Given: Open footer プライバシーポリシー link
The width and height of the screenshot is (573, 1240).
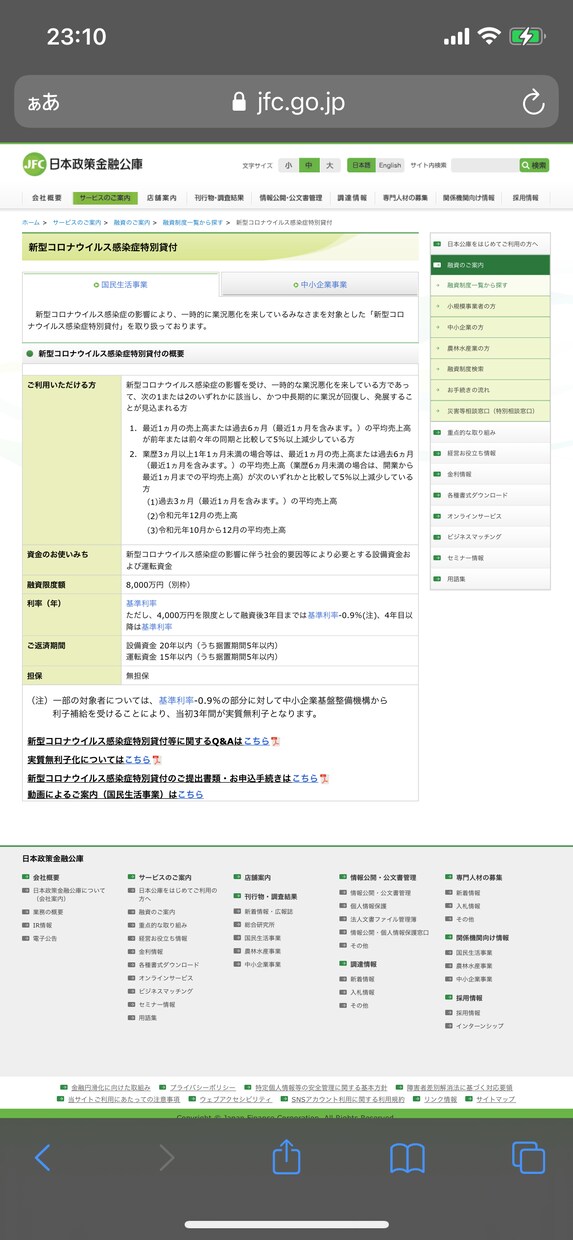Looking at the screenshot, I should [x=202, y=1087].
